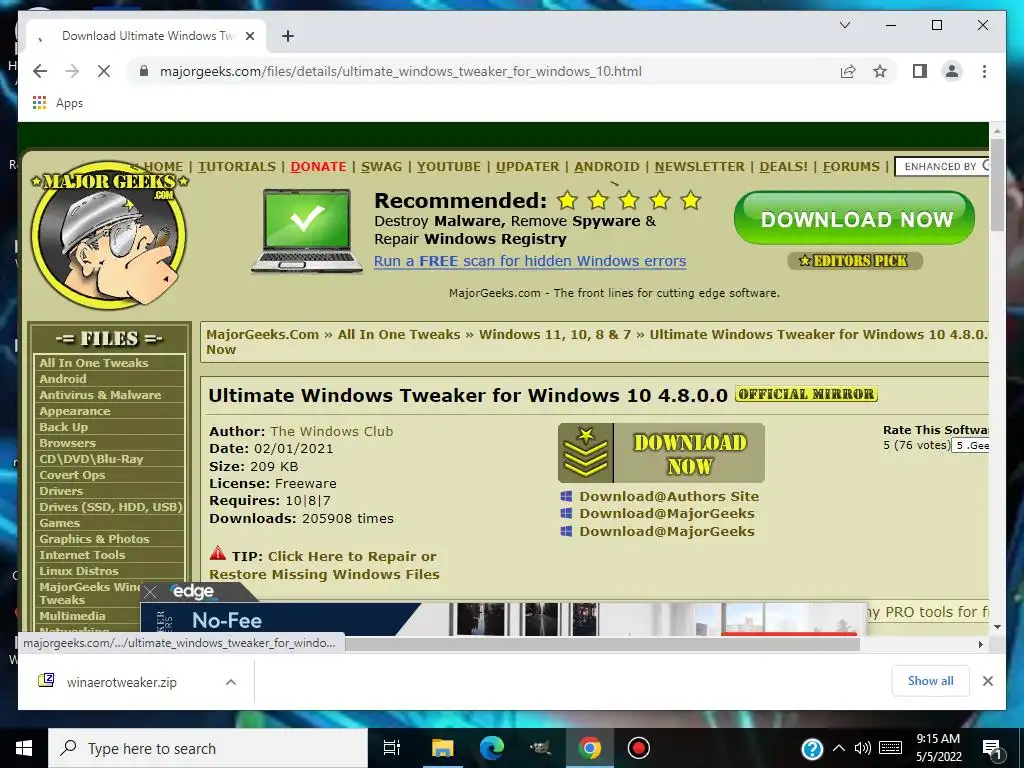Open Apps from the bookmarks bar
Screen dimensions: 1024x768
(x=58, y=103)
